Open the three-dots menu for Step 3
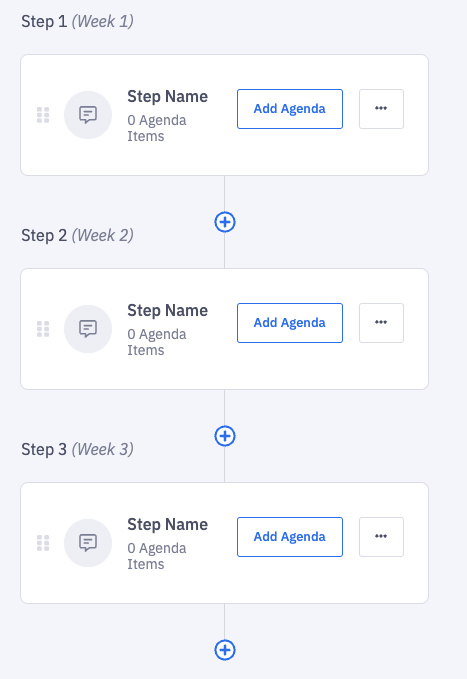Viewport: 467px width, 679px height. point(381,537)
